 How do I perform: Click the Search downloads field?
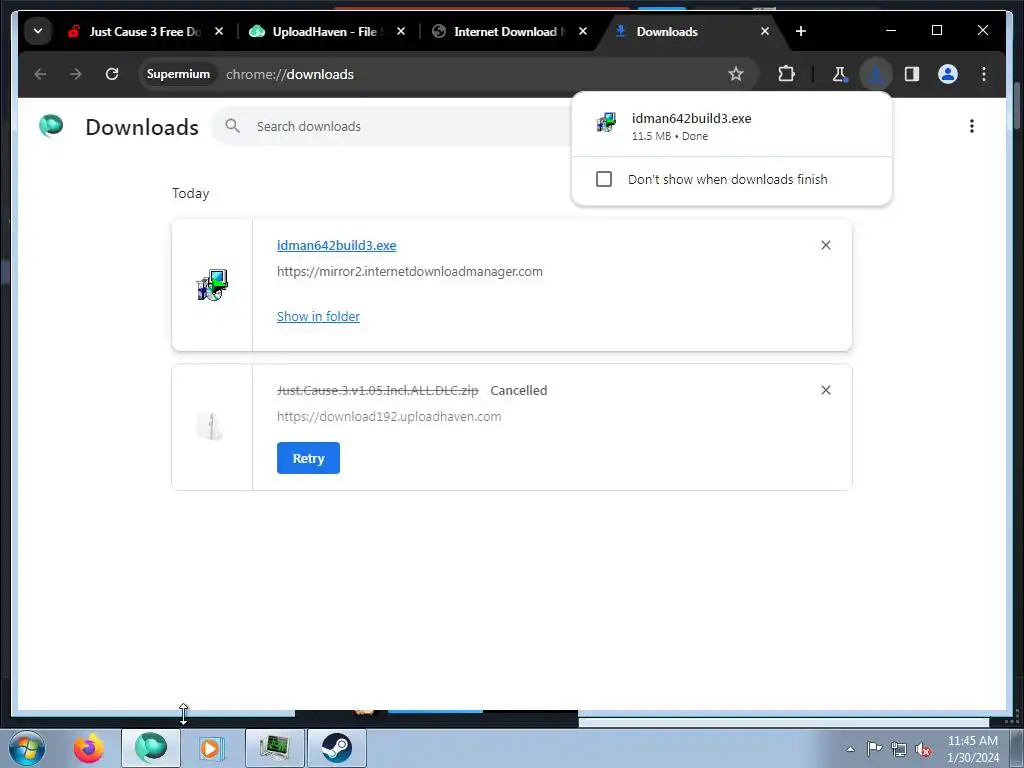tap(392, 126)
